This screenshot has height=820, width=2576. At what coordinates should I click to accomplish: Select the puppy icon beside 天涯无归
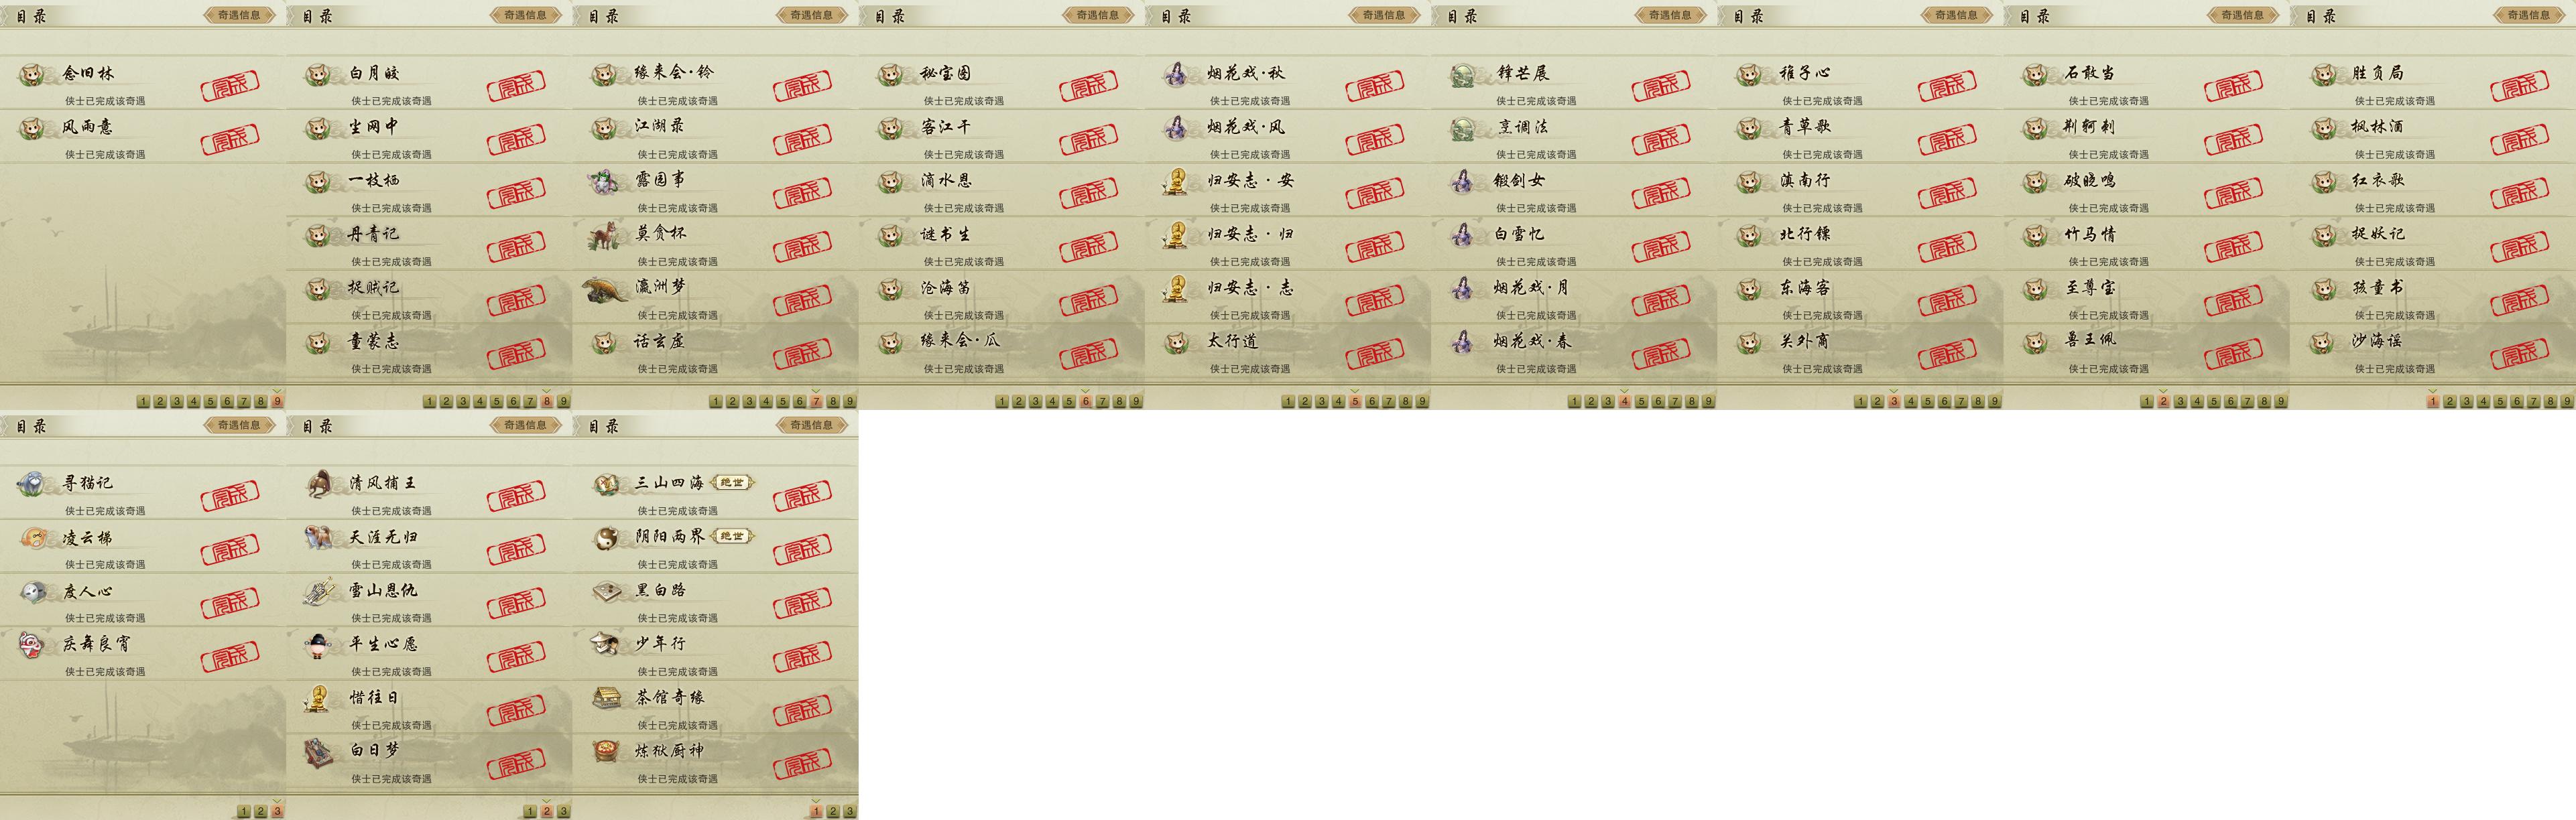pyautogui.click(x=319, y=538)
